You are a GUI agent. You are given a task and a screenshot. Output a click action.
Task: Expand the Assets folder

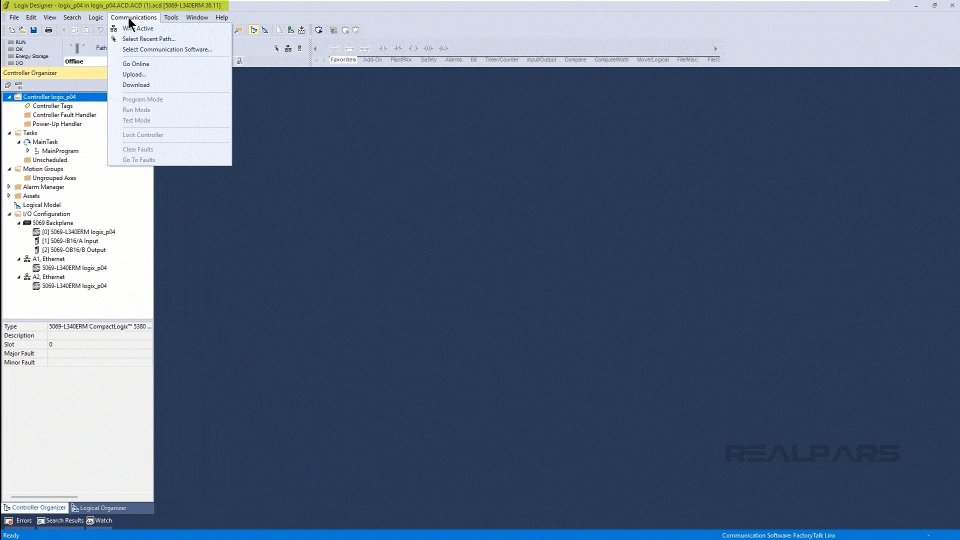[x=9, y=196]
